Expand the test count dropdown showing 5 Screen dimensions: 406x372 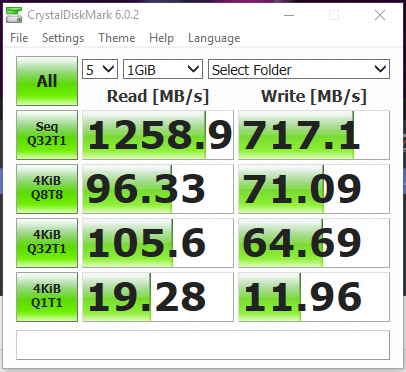(100, 69)
